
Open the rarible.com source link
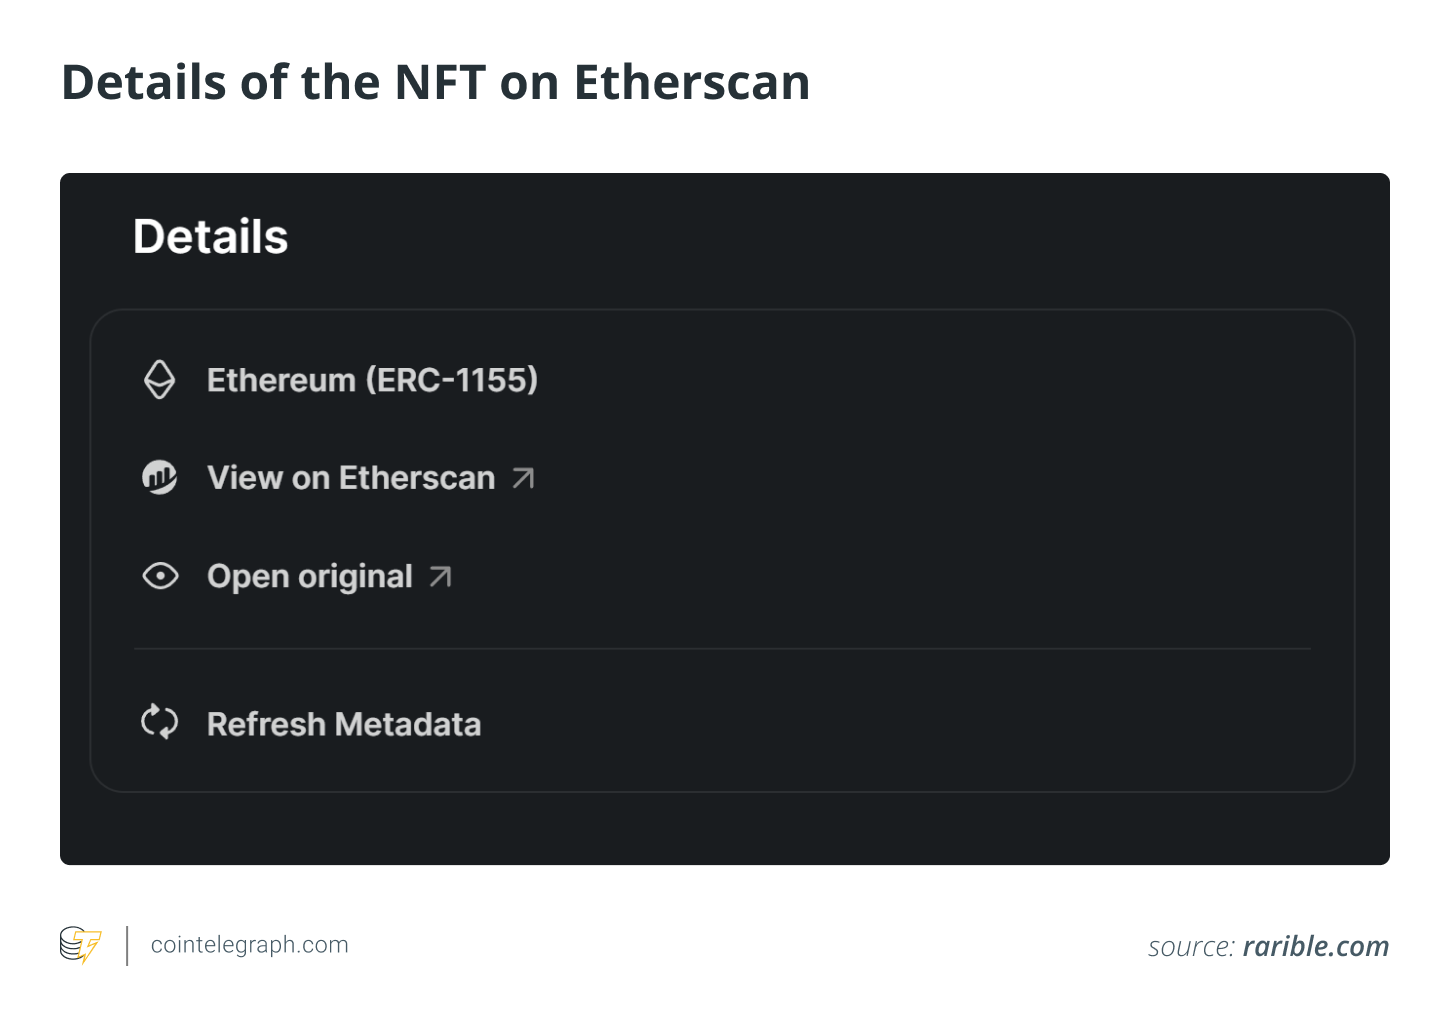1316,946
